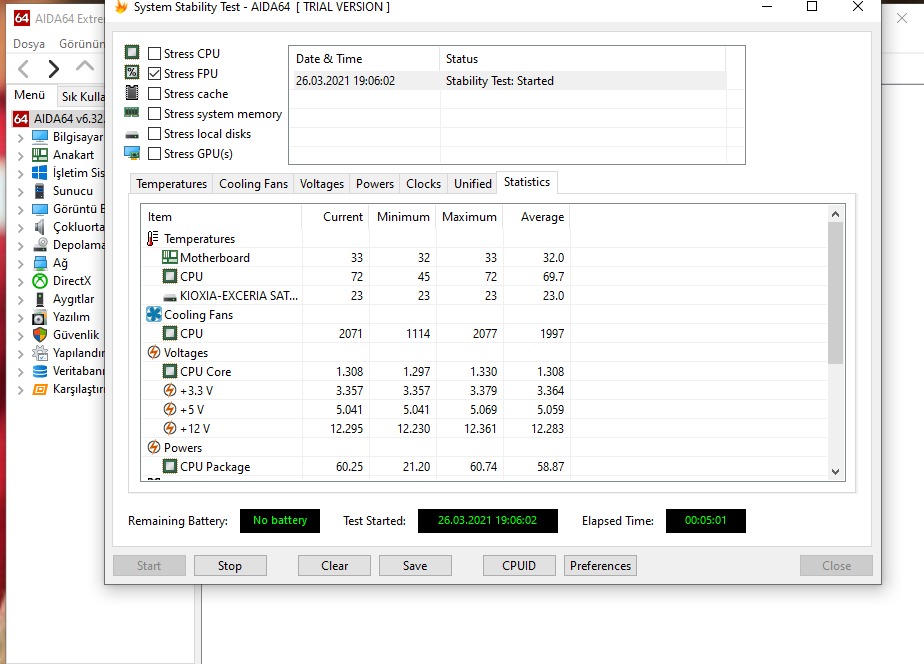
Task: Click the Anakart motherboard icon
Action: 39,155
